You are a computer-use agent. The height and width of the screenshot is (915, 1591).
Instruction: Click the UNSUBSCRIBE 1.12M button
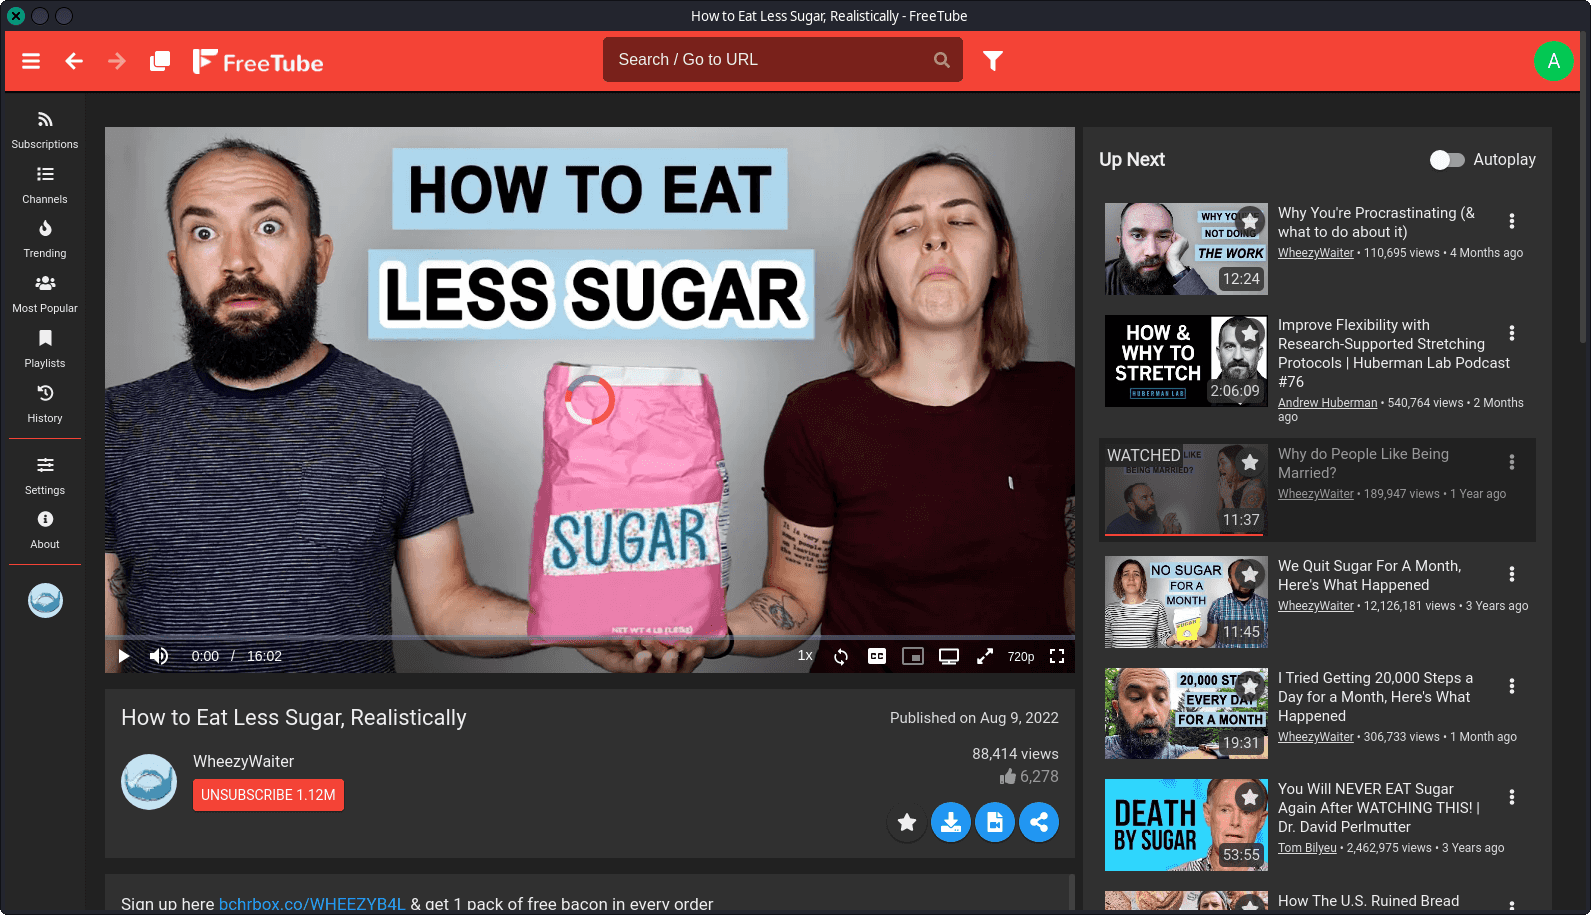[268, 795]
